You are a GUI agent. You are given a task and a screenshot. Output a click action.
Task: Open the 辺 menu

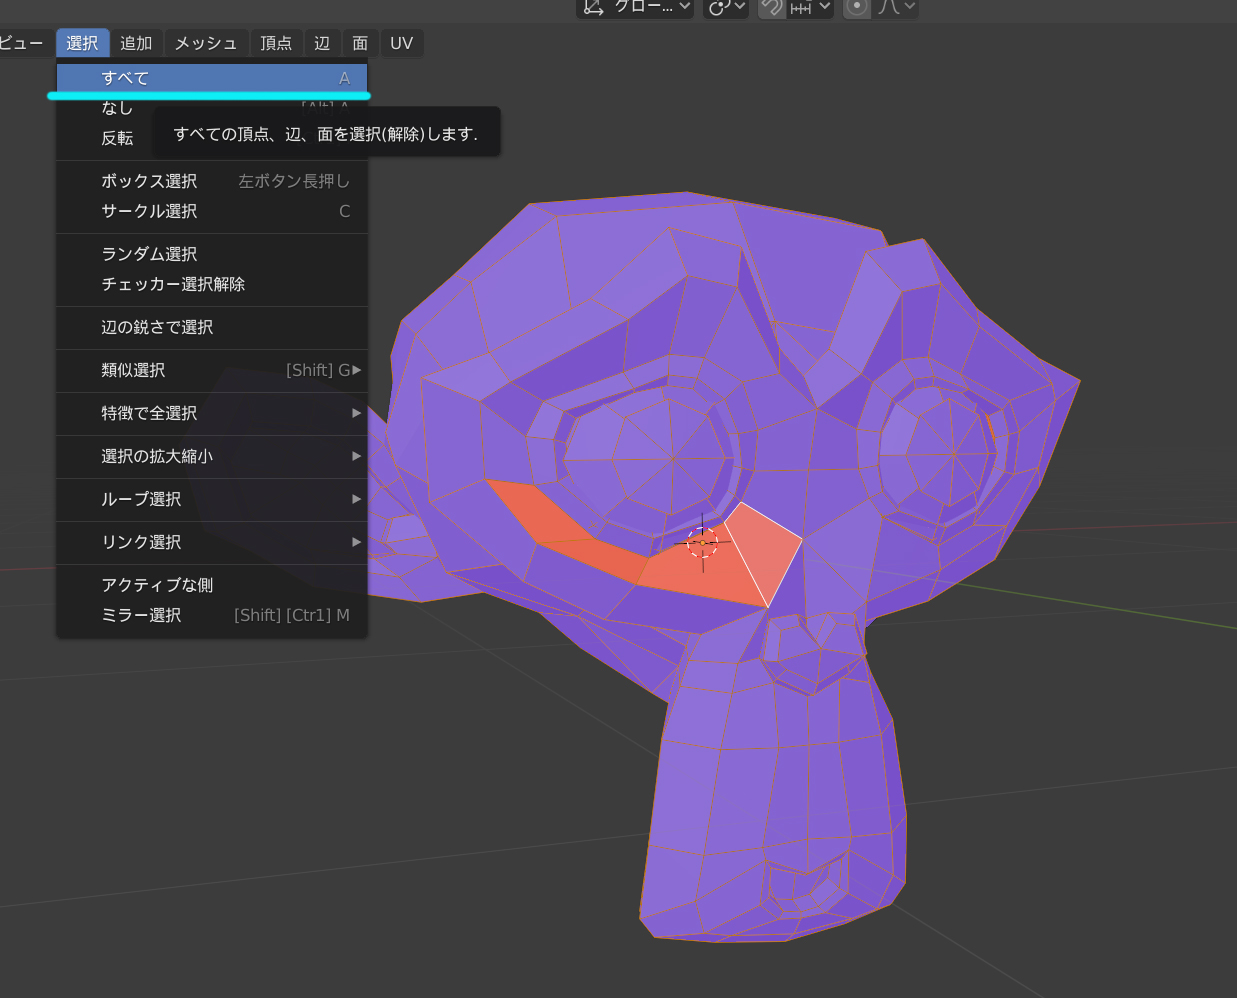tap(322, 43)
